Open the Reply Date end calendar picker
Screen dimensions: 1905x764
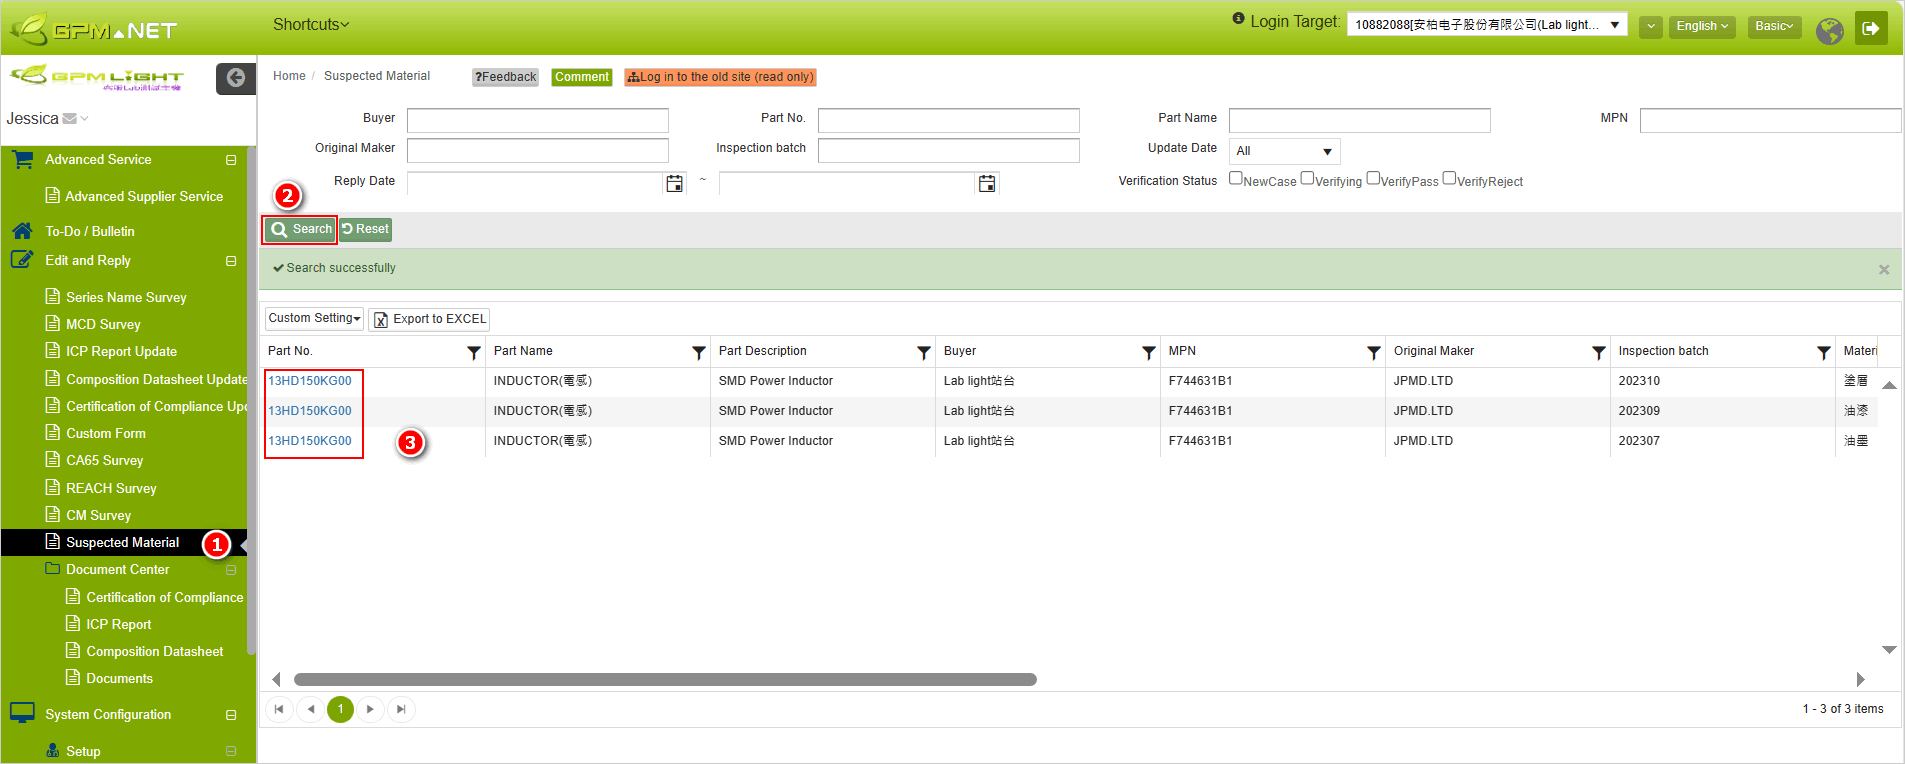pyautogui.click(x=987, y=183)
